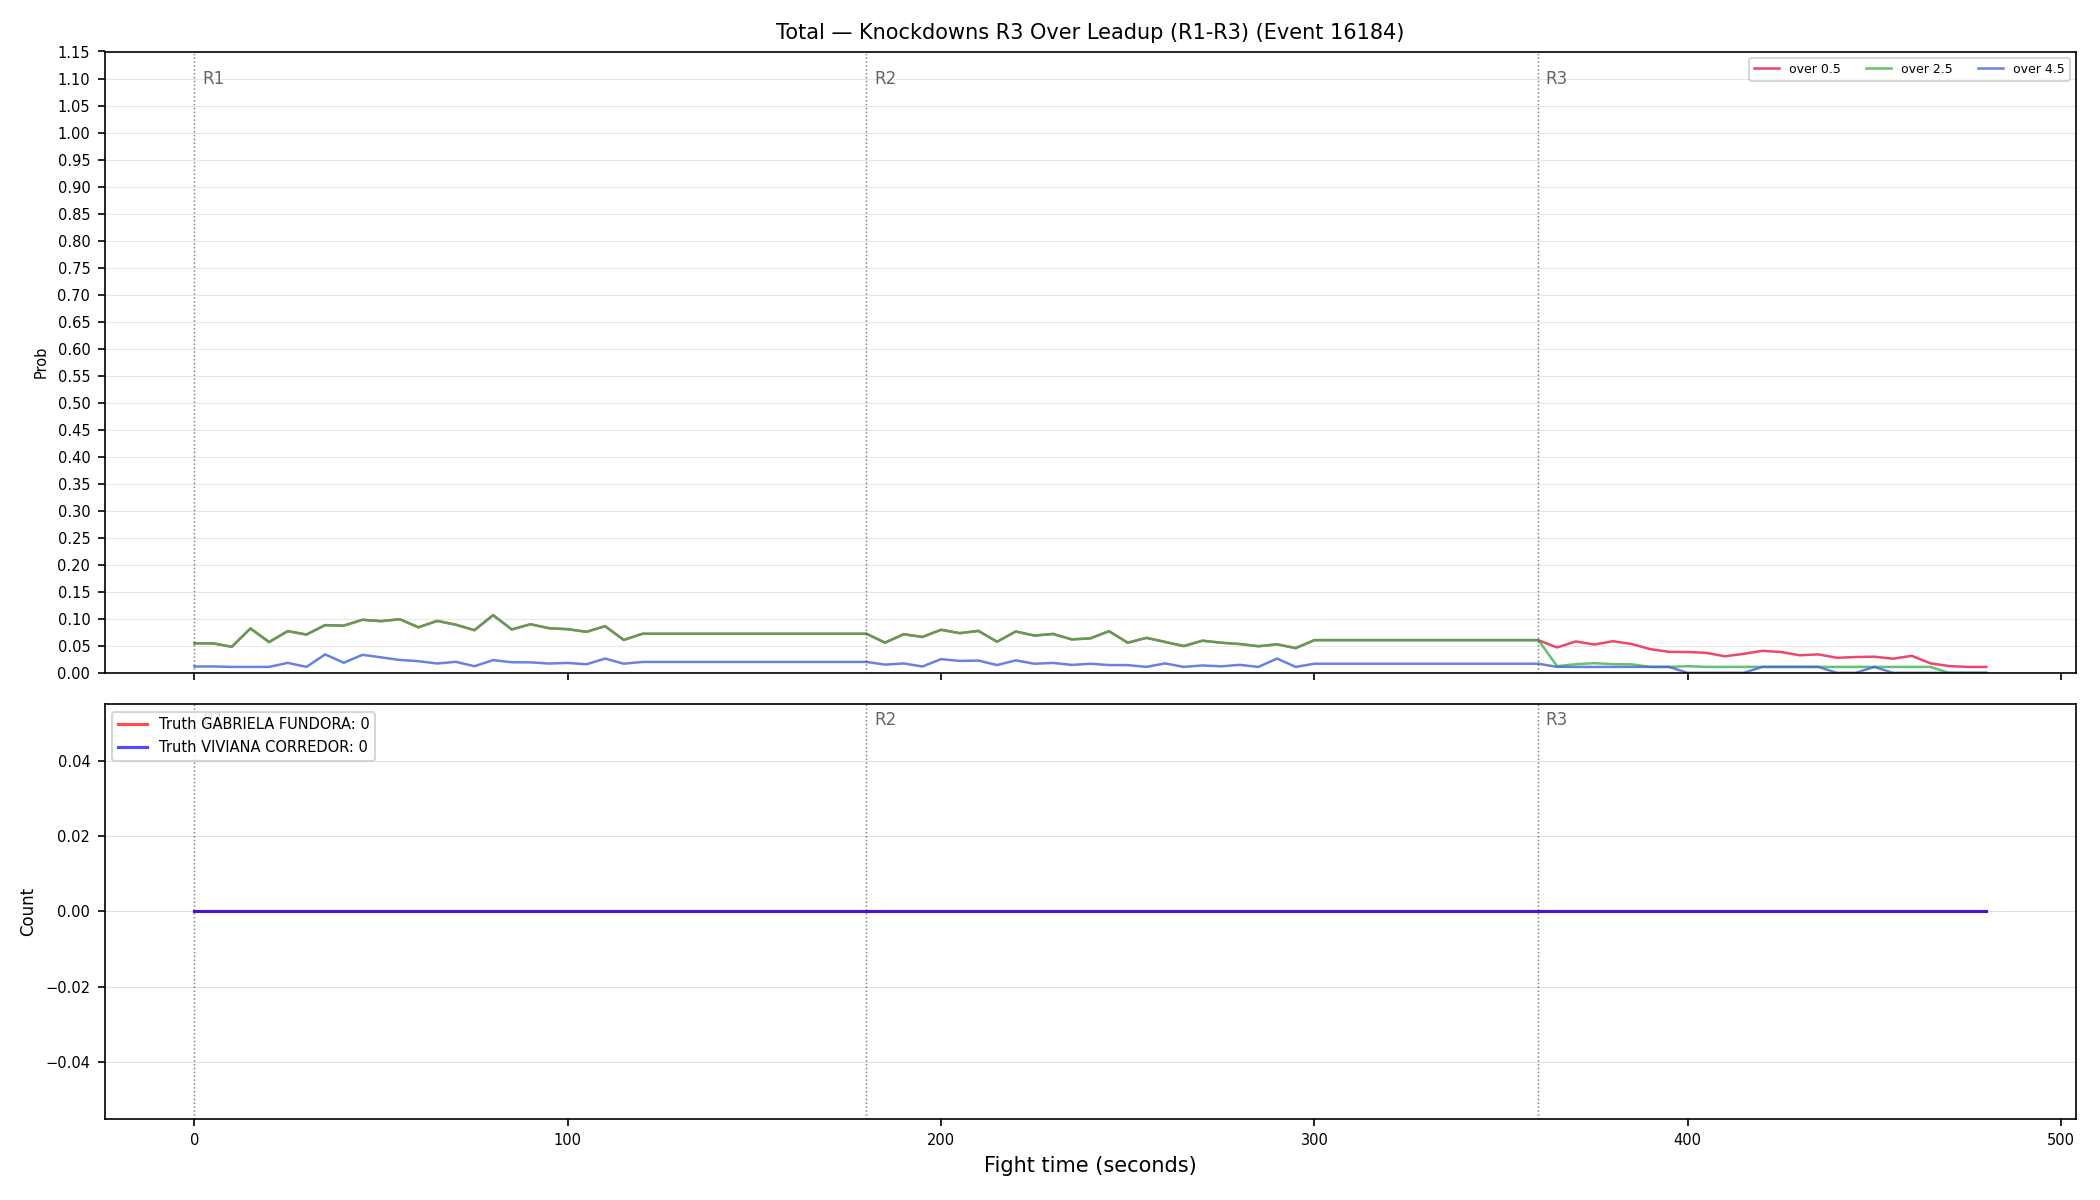Click the 0.02 tick label on Count axis
The height and width of the screenshot is (1200, 2100).
click(76, 837)
